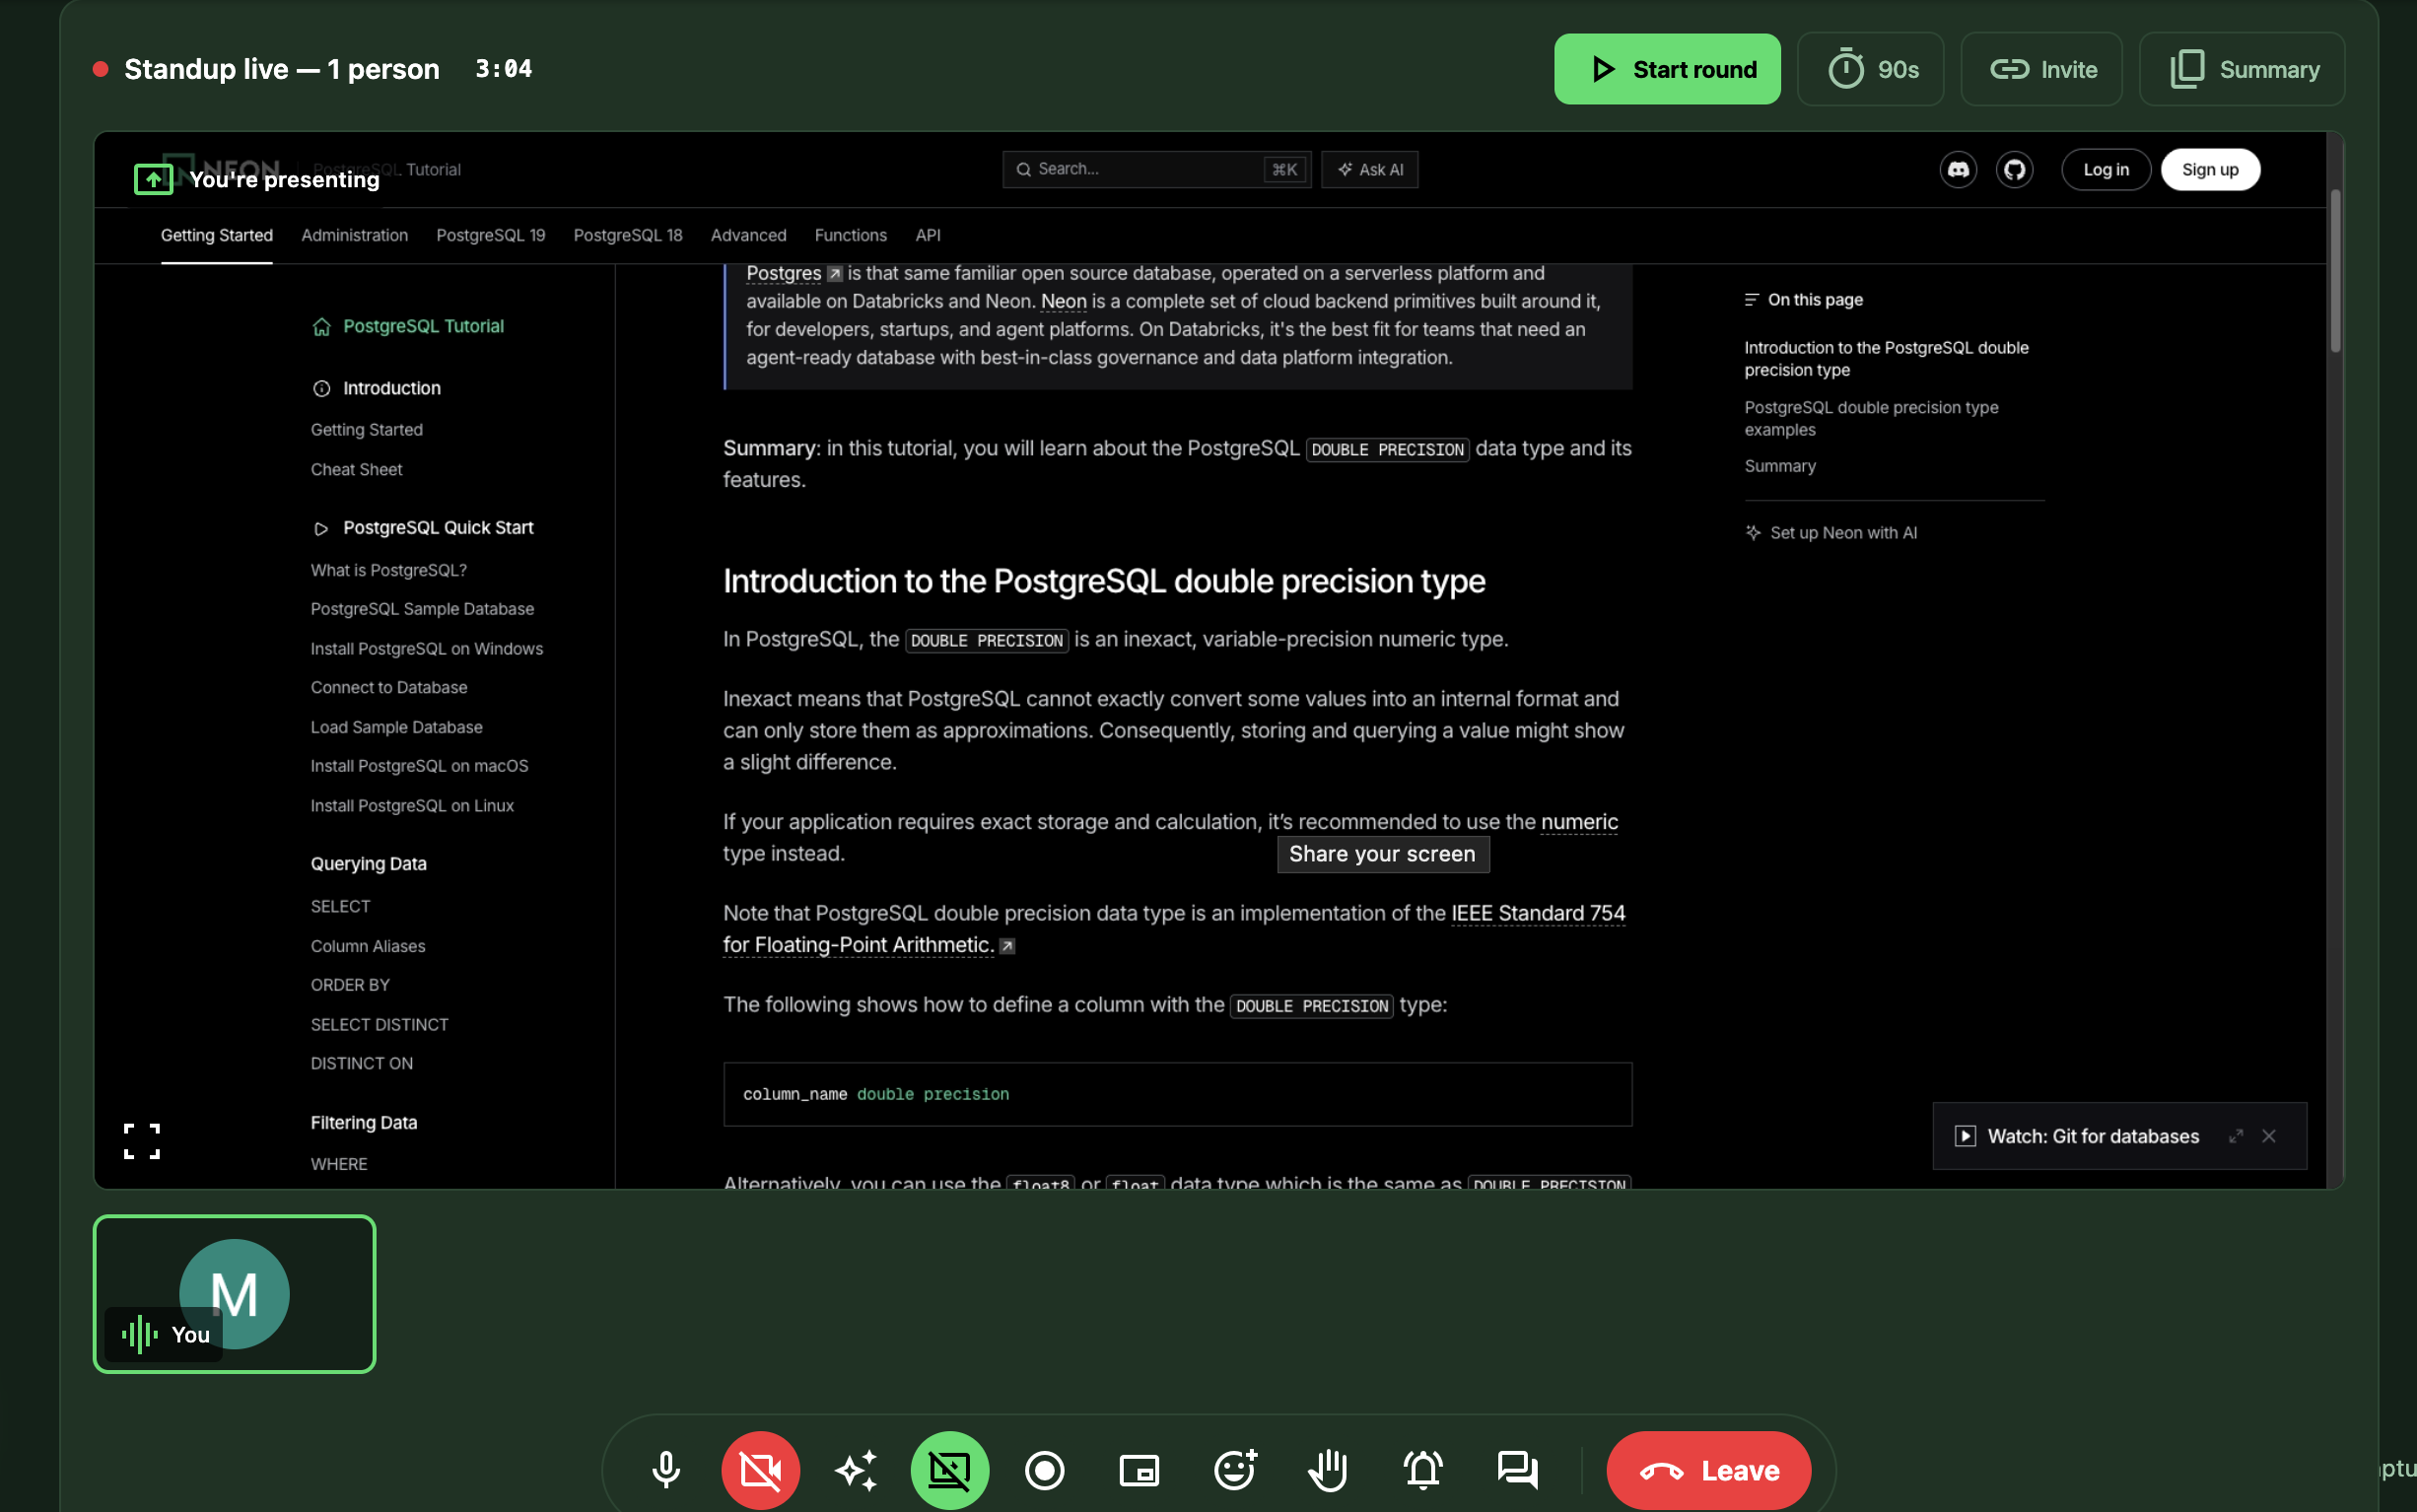The height and width of the screenshot is (1512, 2417).
Task: Open the GitHub icon on shared page
Action: 2014,169
